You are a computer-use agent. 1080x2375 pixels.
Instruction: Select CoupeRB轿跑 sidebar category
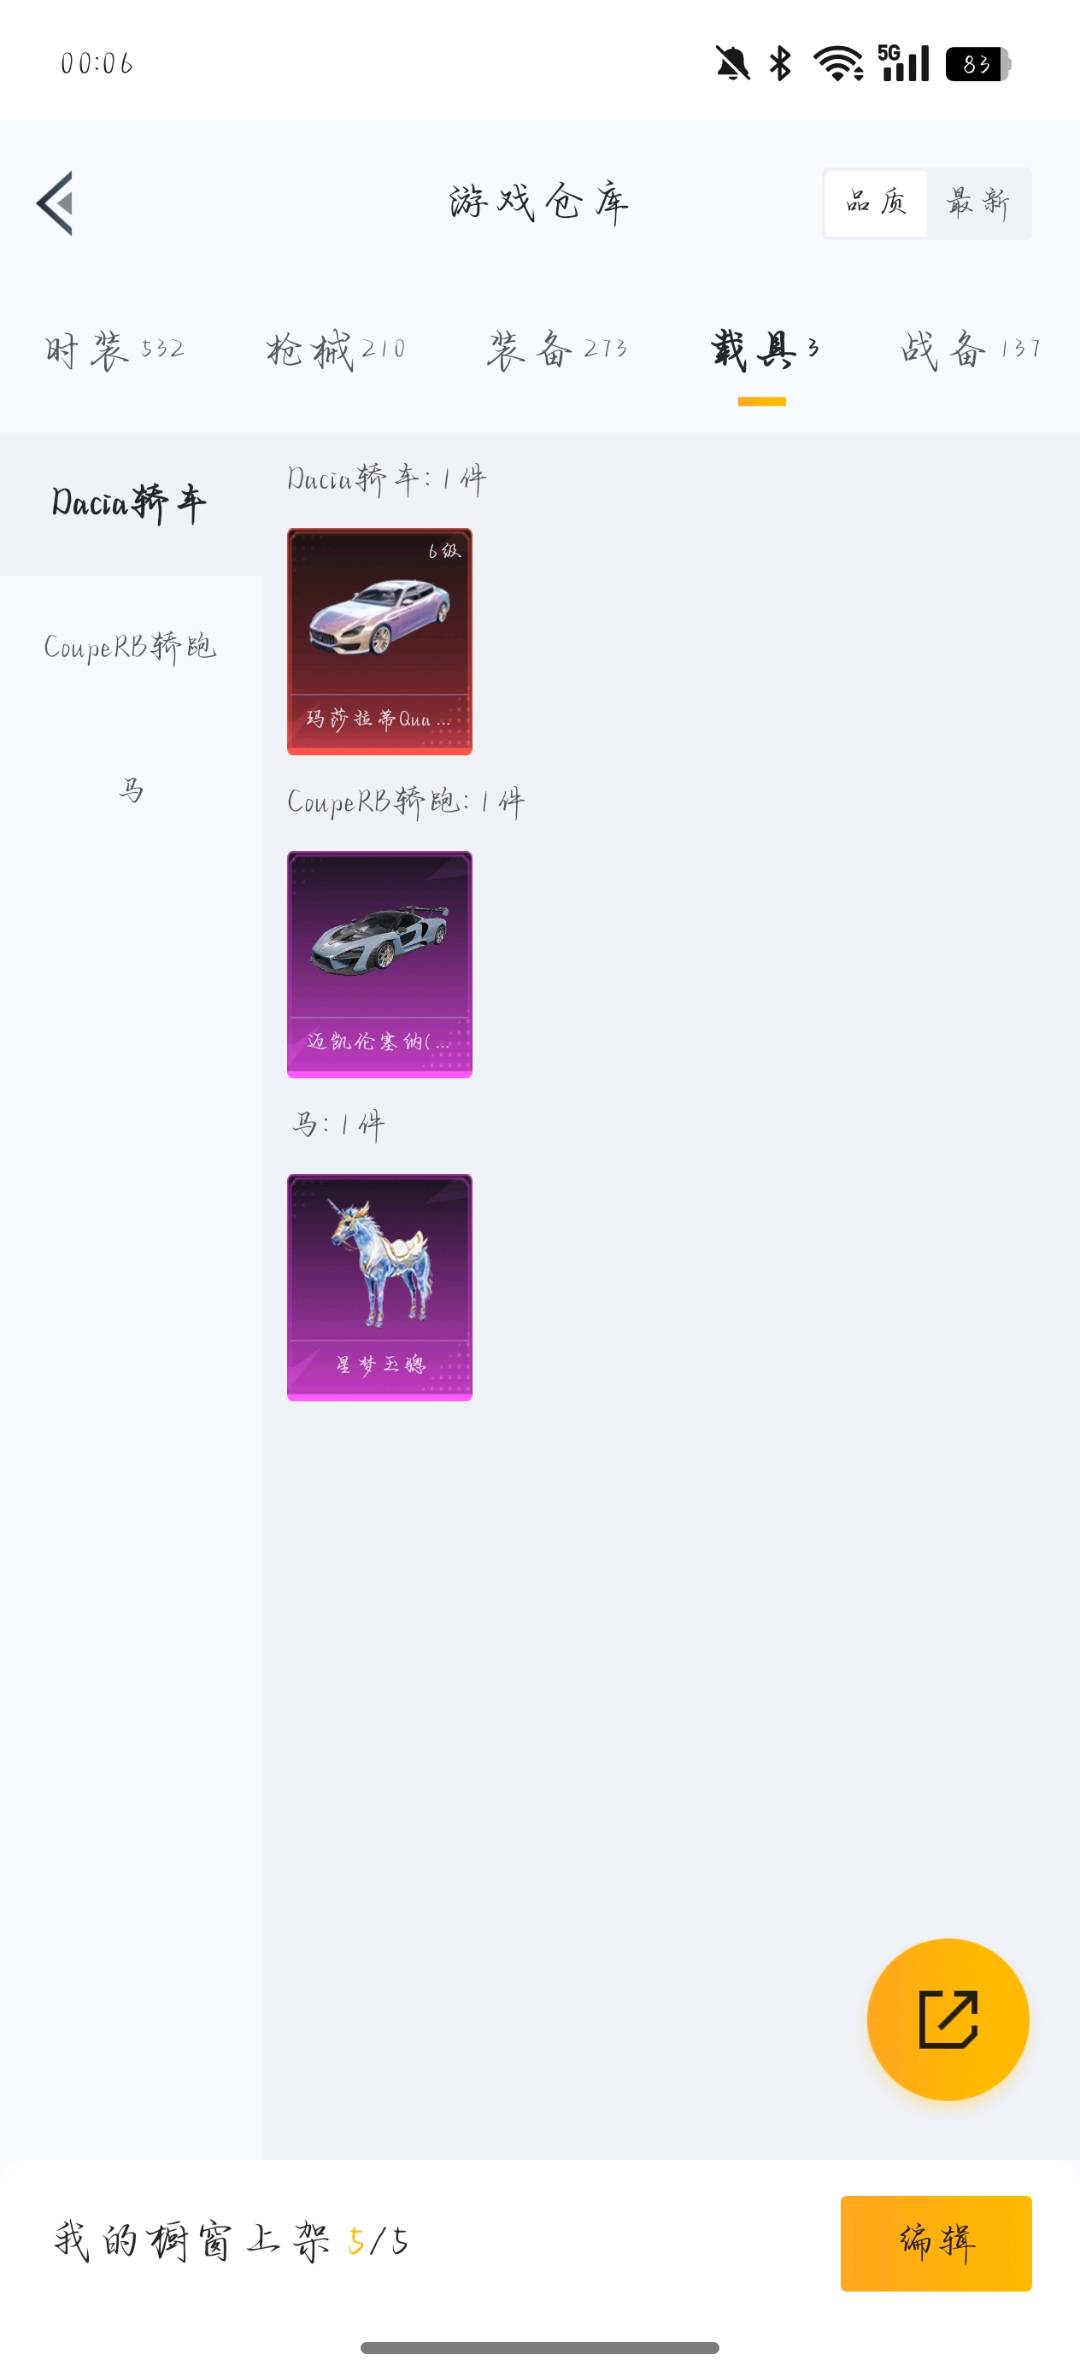coord(131,647)
